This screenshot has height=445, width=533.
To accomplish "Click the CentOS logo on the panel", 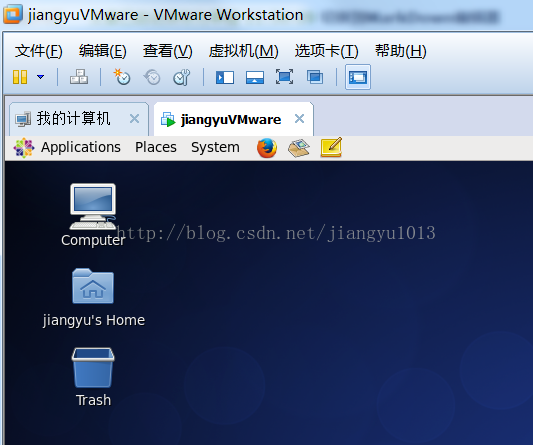I will pos(24,148).
